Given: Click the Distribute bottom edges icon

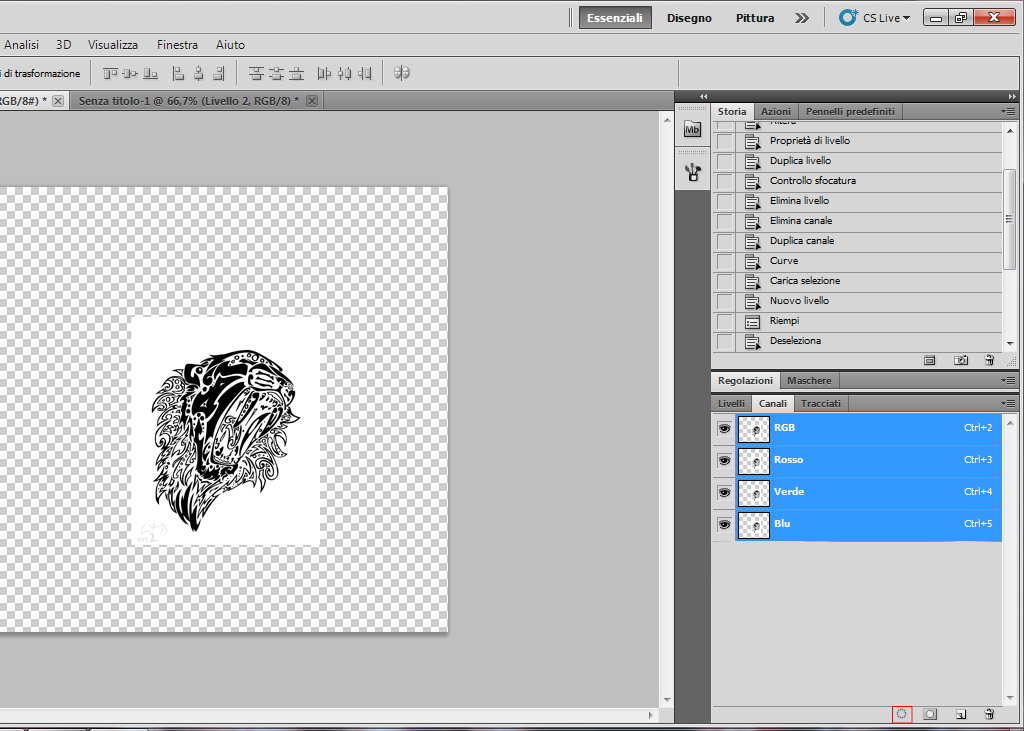Looking at the screenshot, I should pos(296,73).
